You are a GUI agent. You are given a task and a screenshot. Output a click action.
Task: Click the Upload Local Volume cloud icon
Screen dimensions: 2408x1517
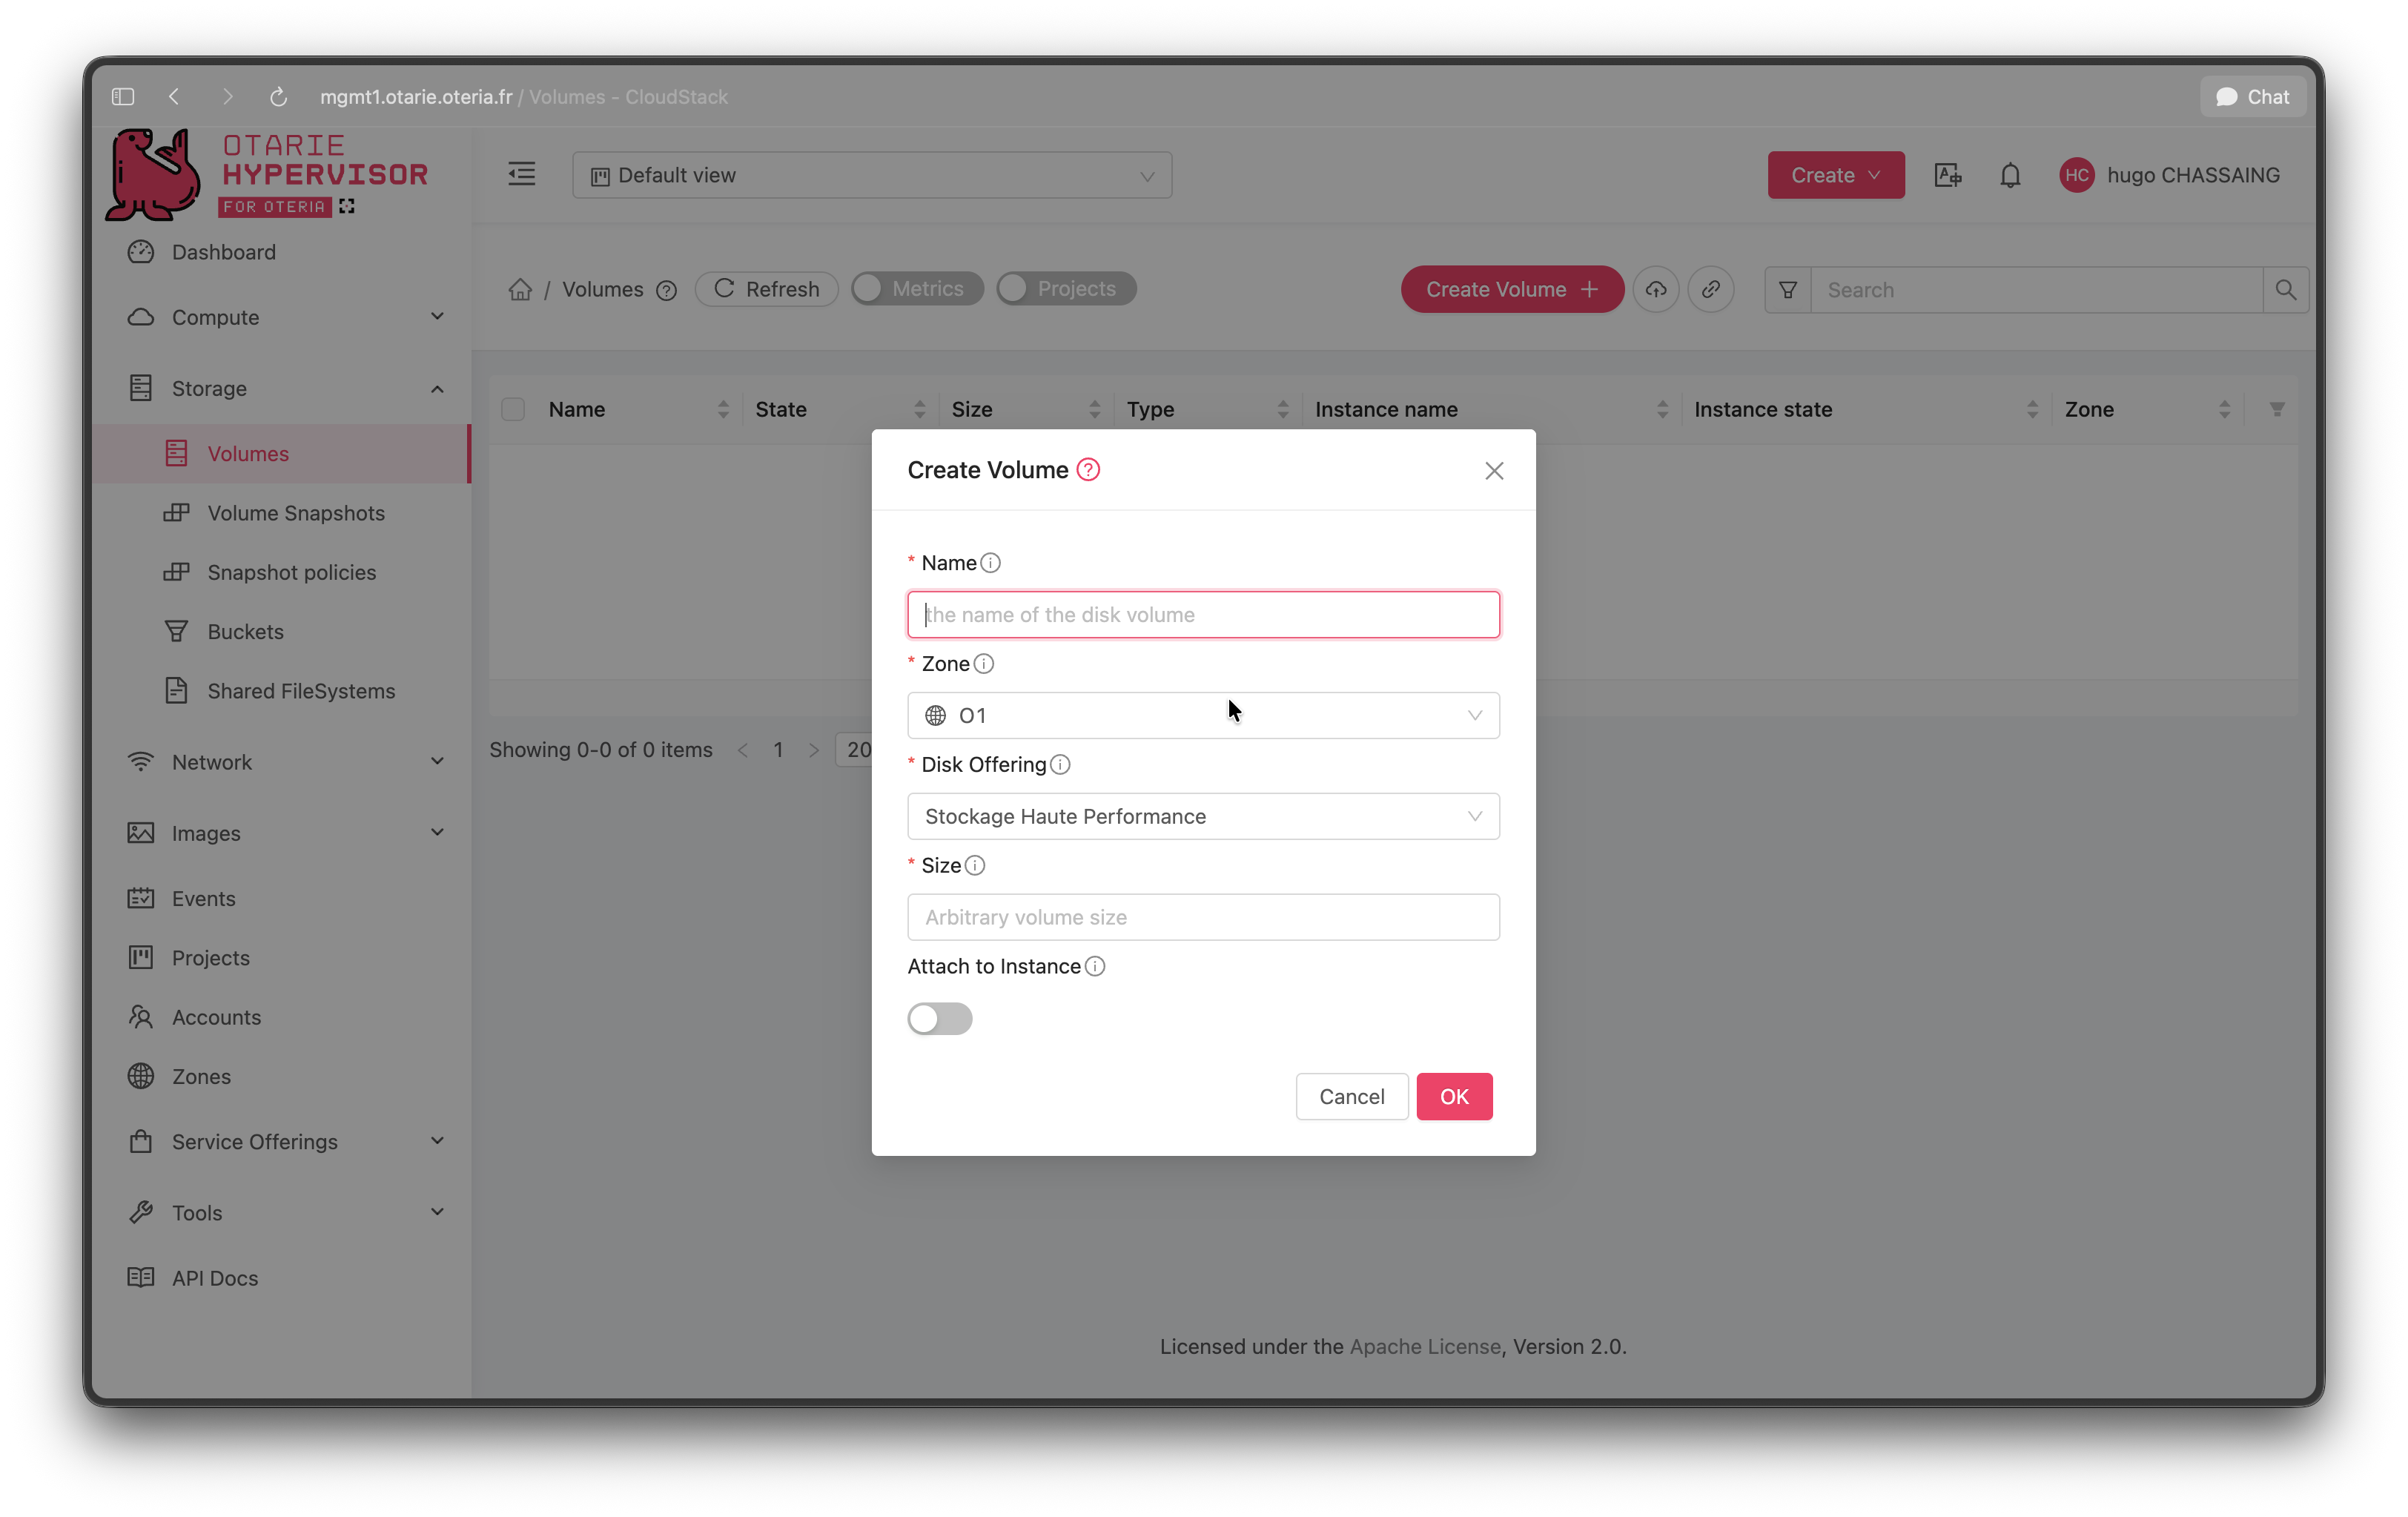(x=1656, y=289)
